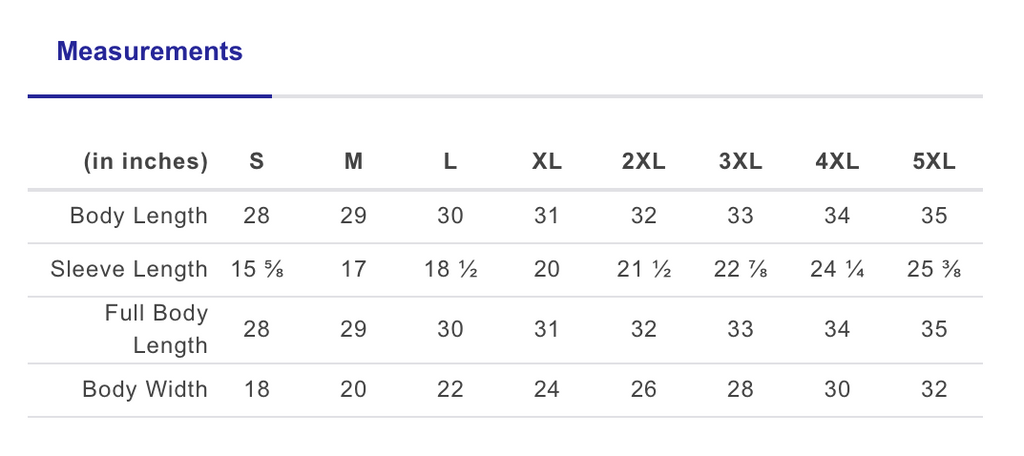This screenshot has width=1024, height=456.
Task: Click the 3XL size column header
Action: coord(740,161)
